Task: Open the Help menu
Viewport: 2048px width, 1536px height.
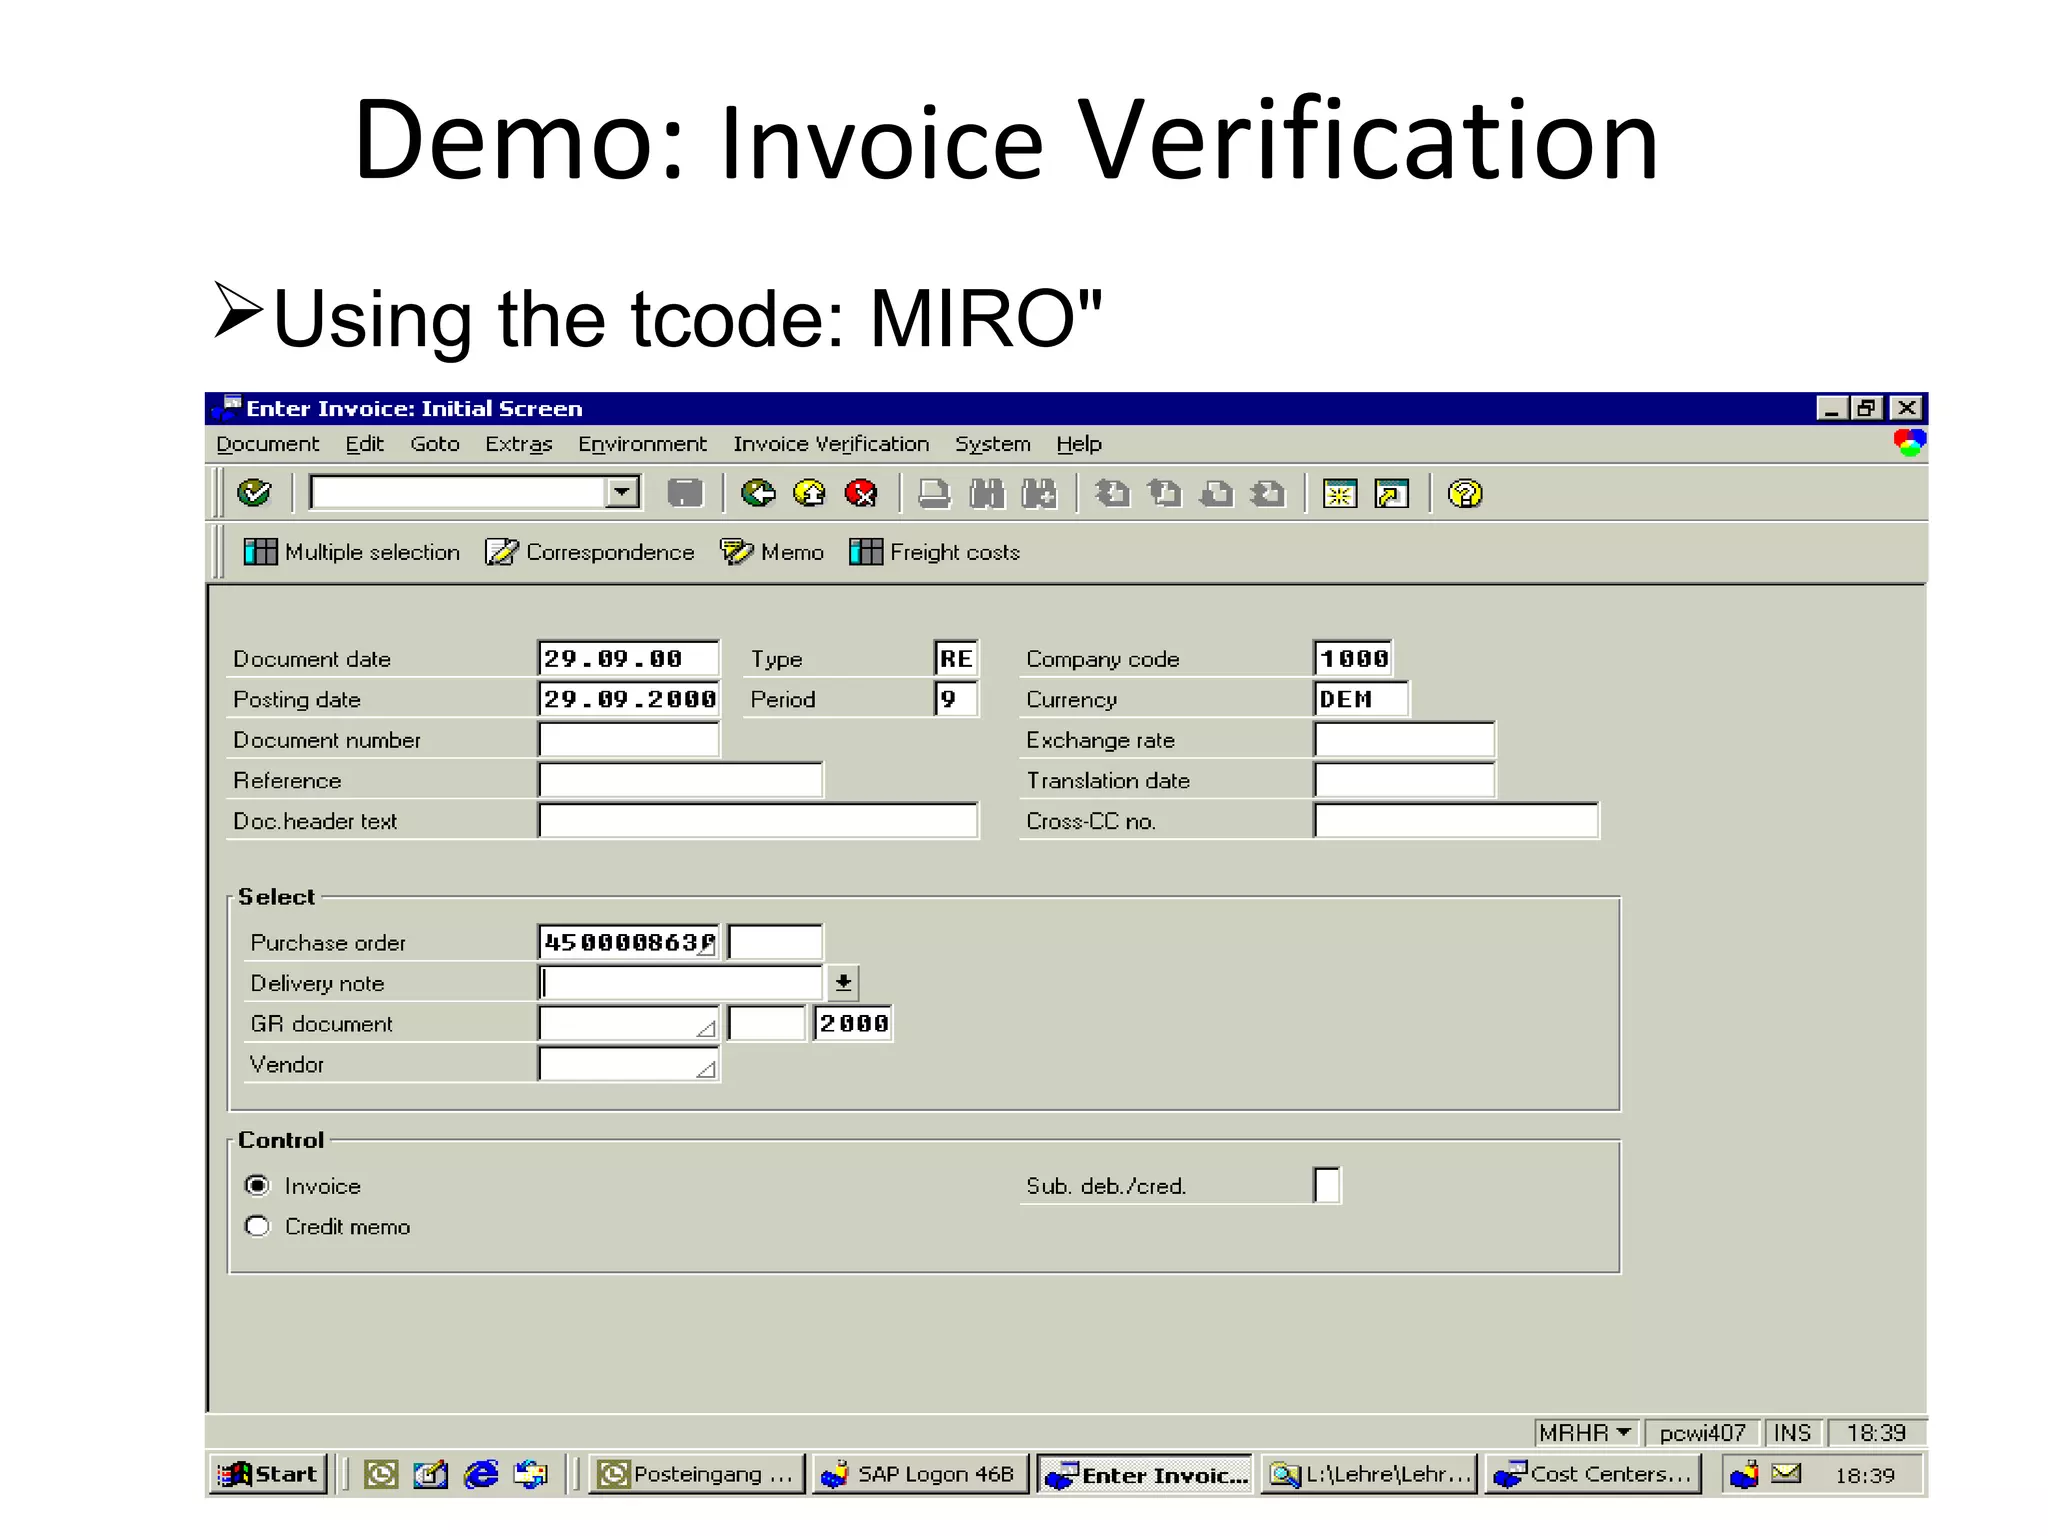Action: pos(1079,444)
